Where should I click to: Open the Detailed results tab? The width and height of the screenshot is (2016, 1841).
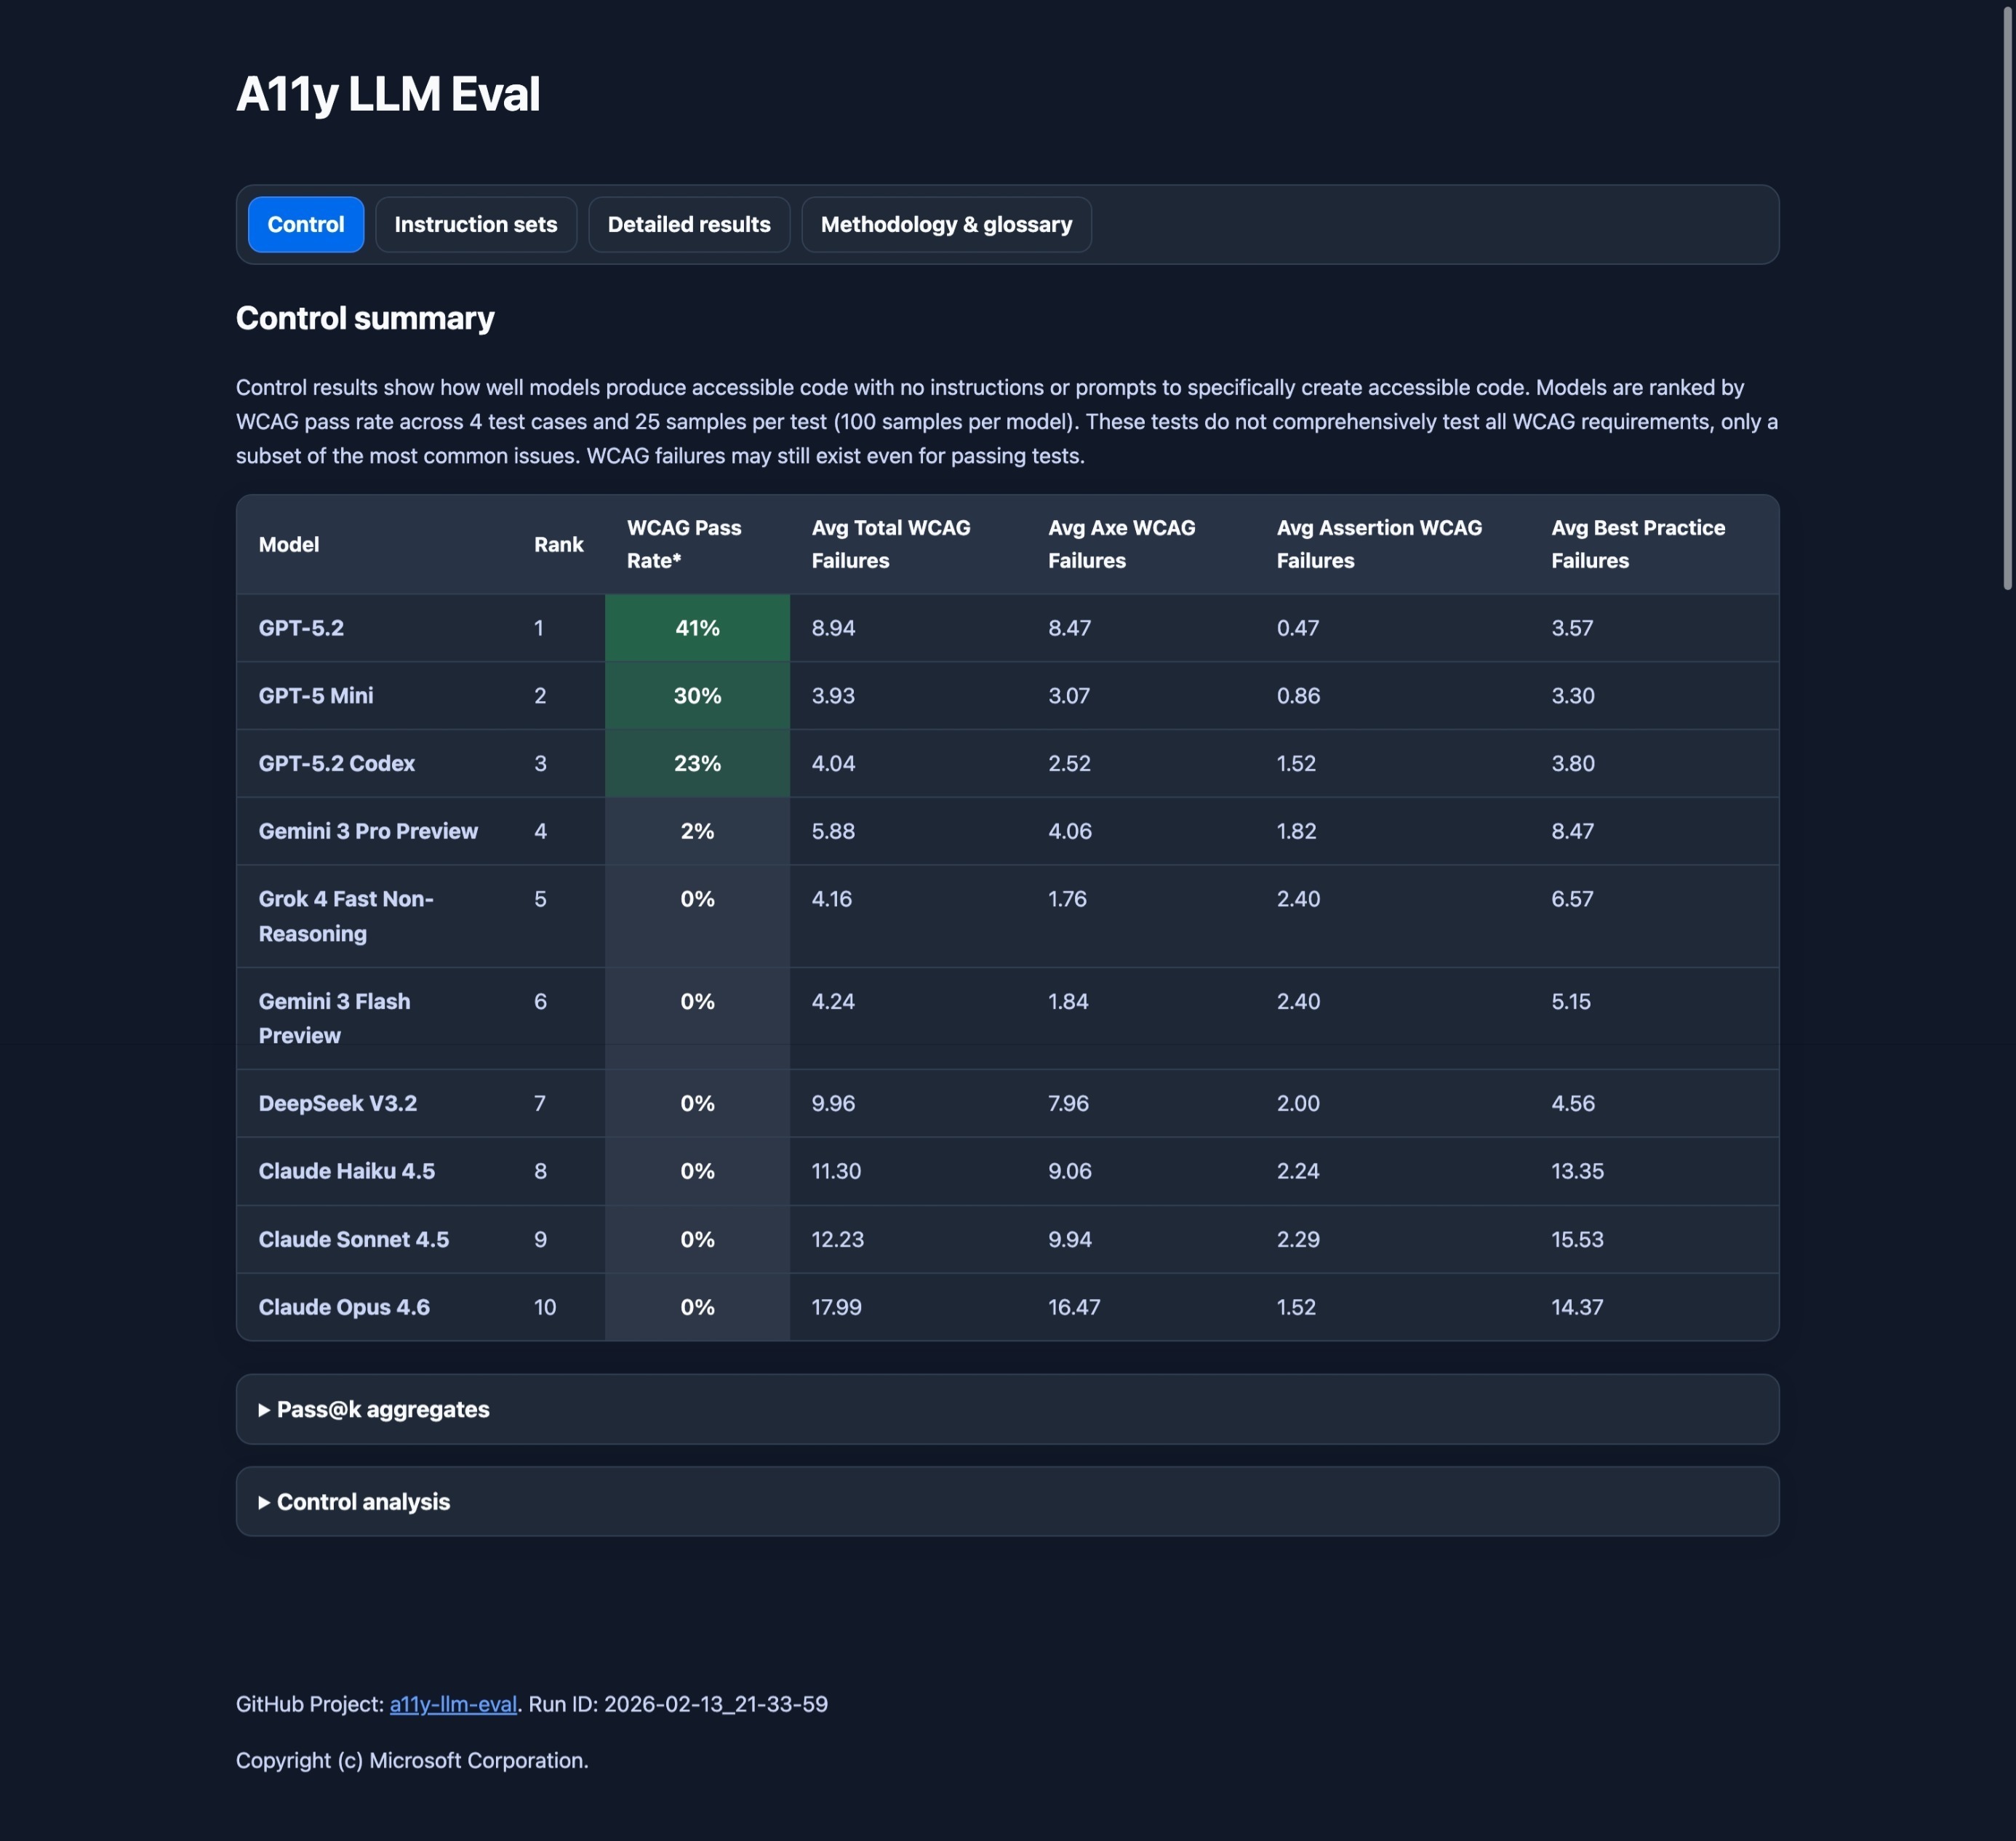pyautogui.click(x=689, y=224)
